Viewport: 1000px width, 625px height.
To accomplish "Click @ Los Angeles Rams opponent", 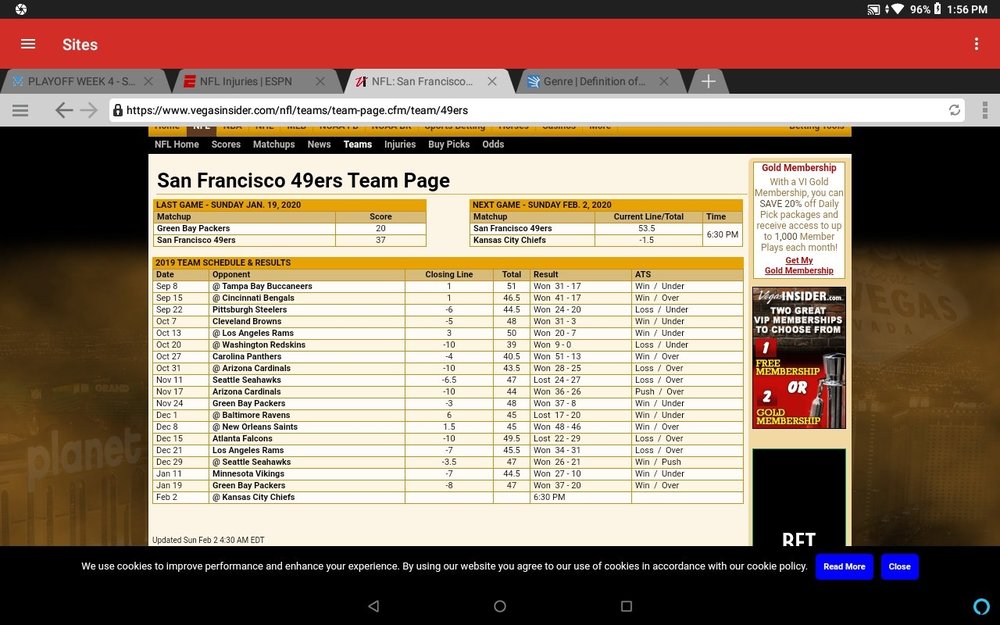I will tap(253, 333).
